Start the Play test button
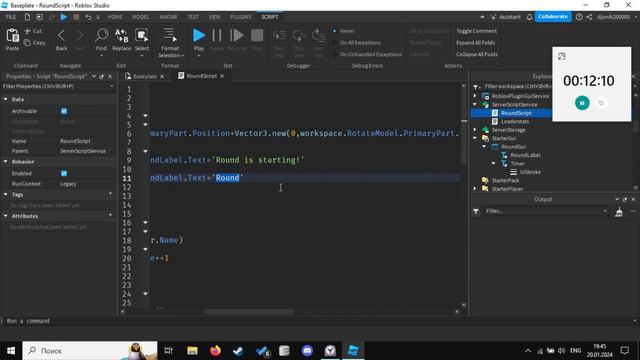The image size is (640, 360). (199, 36)
